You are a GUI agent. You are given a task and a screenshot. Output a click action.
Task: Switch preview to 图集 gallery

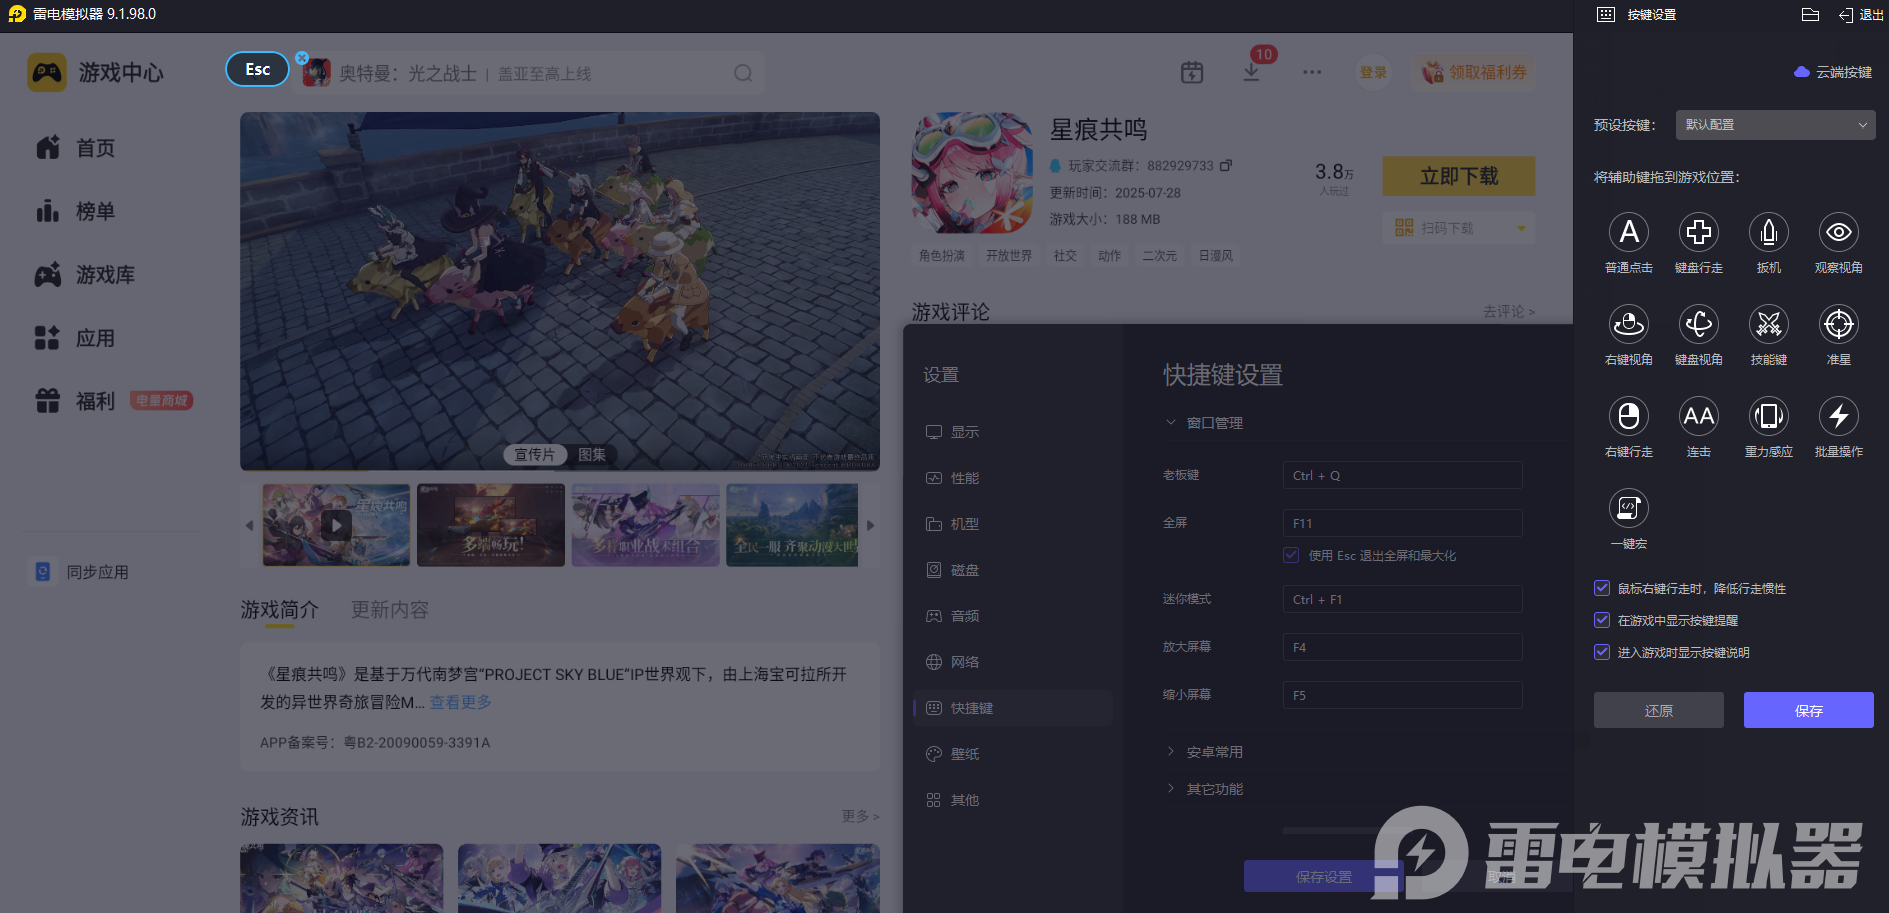(x=592, y=455)
